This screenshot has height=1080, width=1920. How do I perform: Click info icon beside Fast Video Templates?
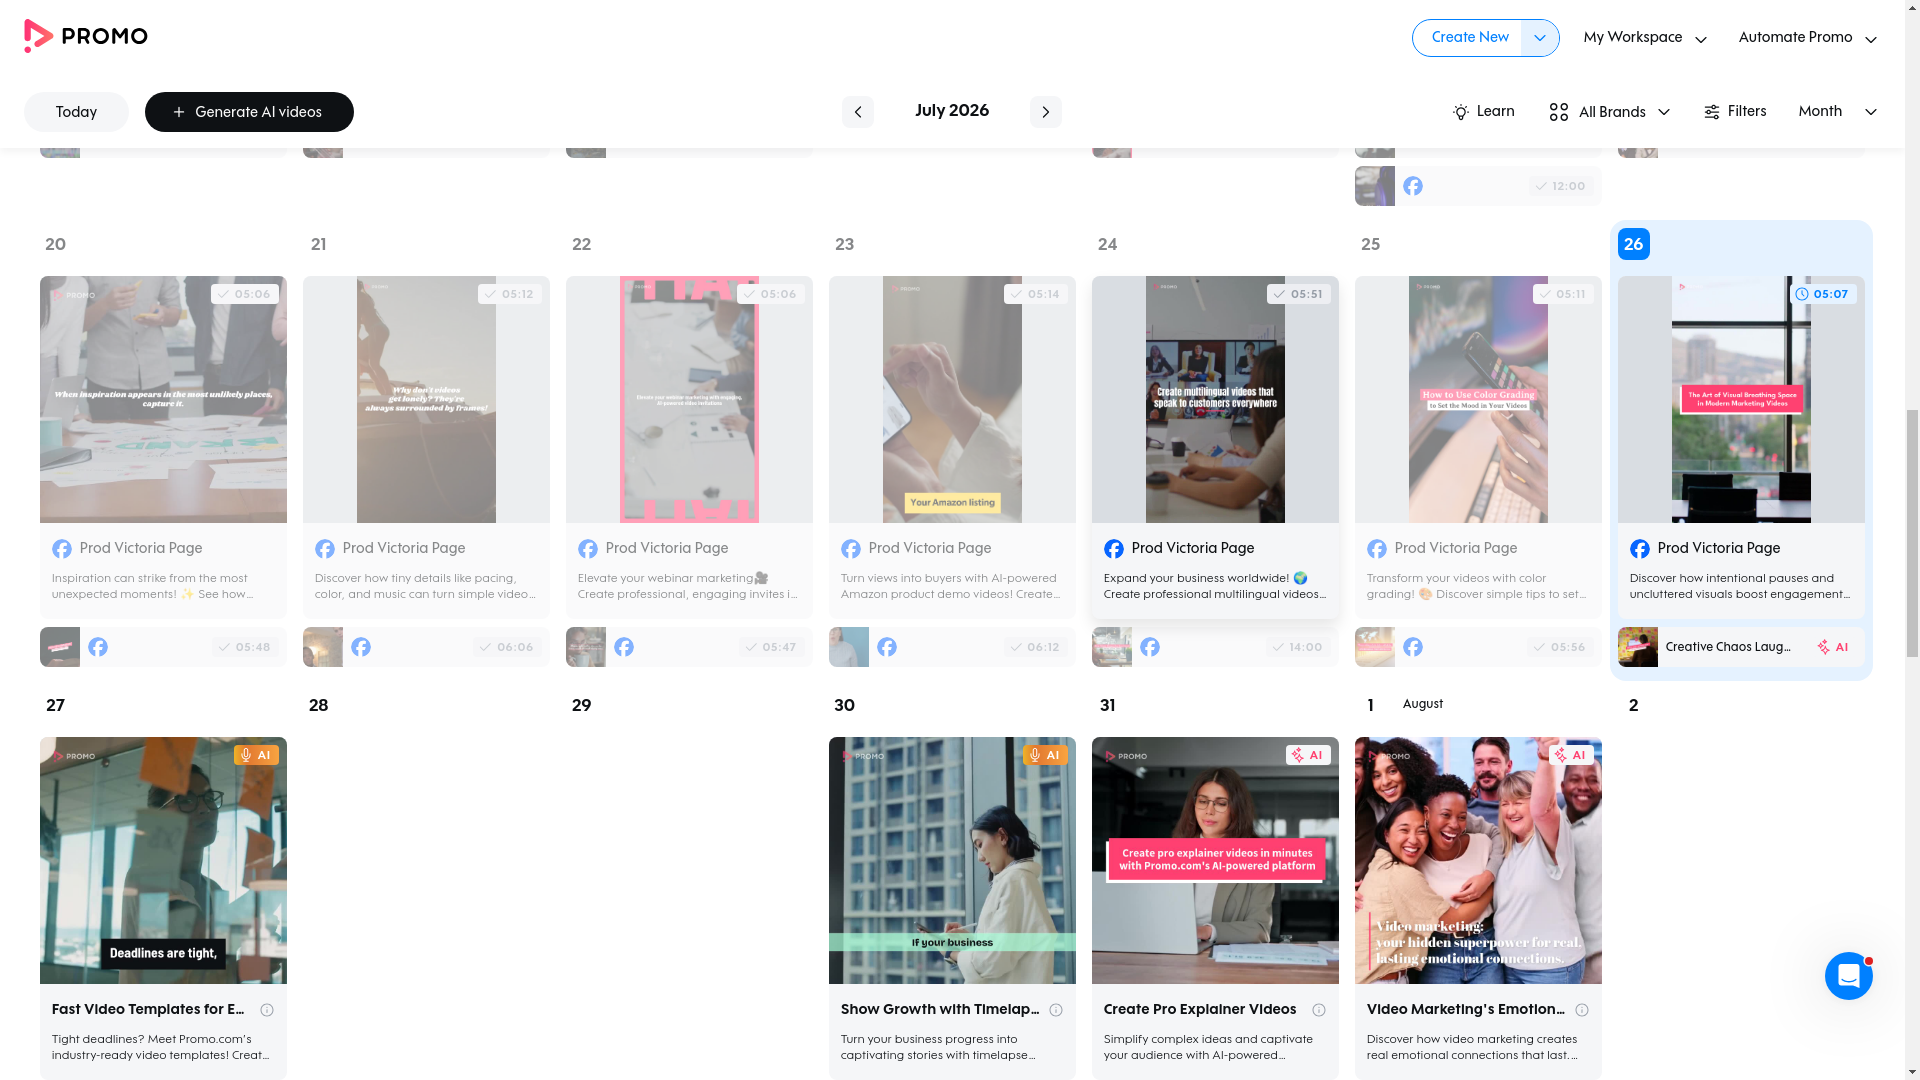tap(266, 1010)
